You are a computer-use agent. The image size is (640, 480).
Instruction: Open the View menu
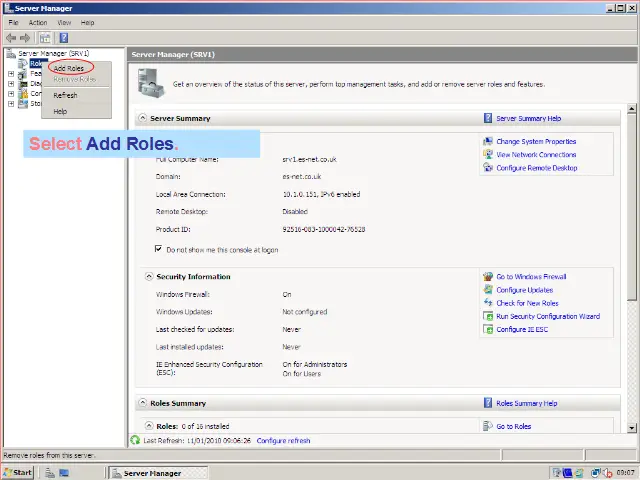point(64,22)
